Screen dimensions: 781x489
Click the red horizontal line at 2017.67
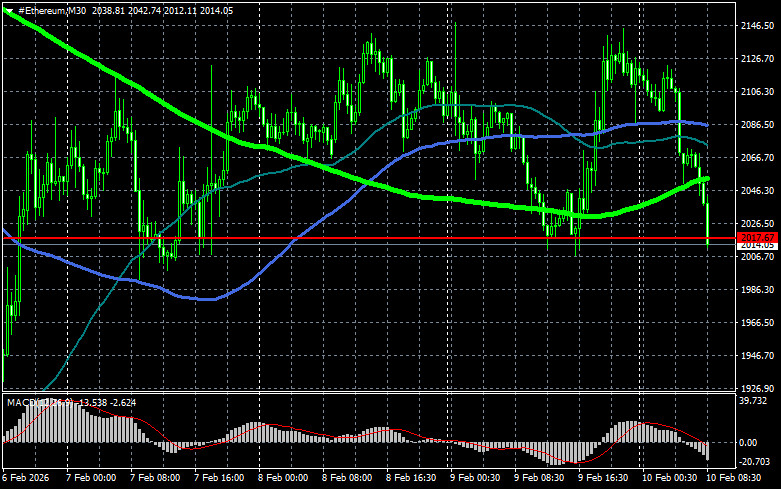tap(369, 238)
